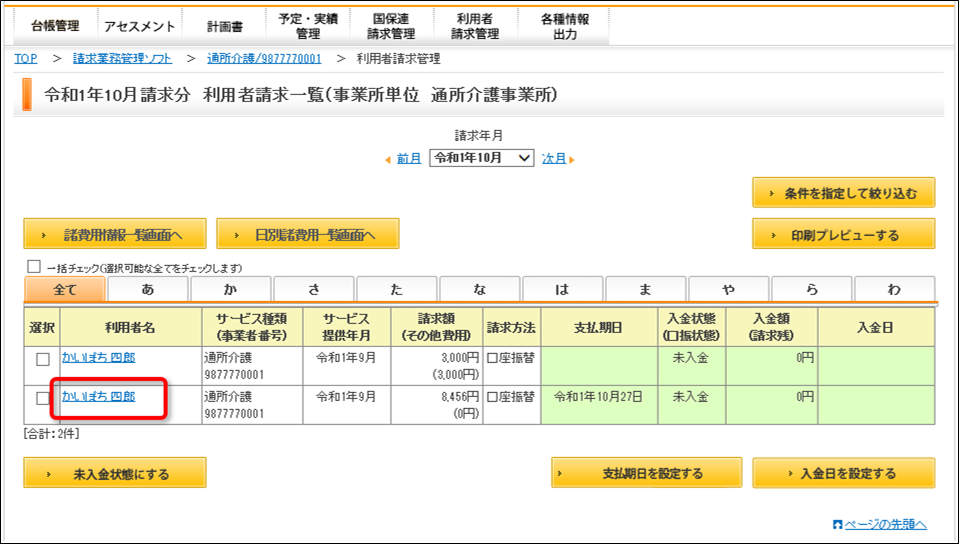Select the ま kana tab
Image resolution: width=959 pixels, height=544 pixels.
pos(646,289)
